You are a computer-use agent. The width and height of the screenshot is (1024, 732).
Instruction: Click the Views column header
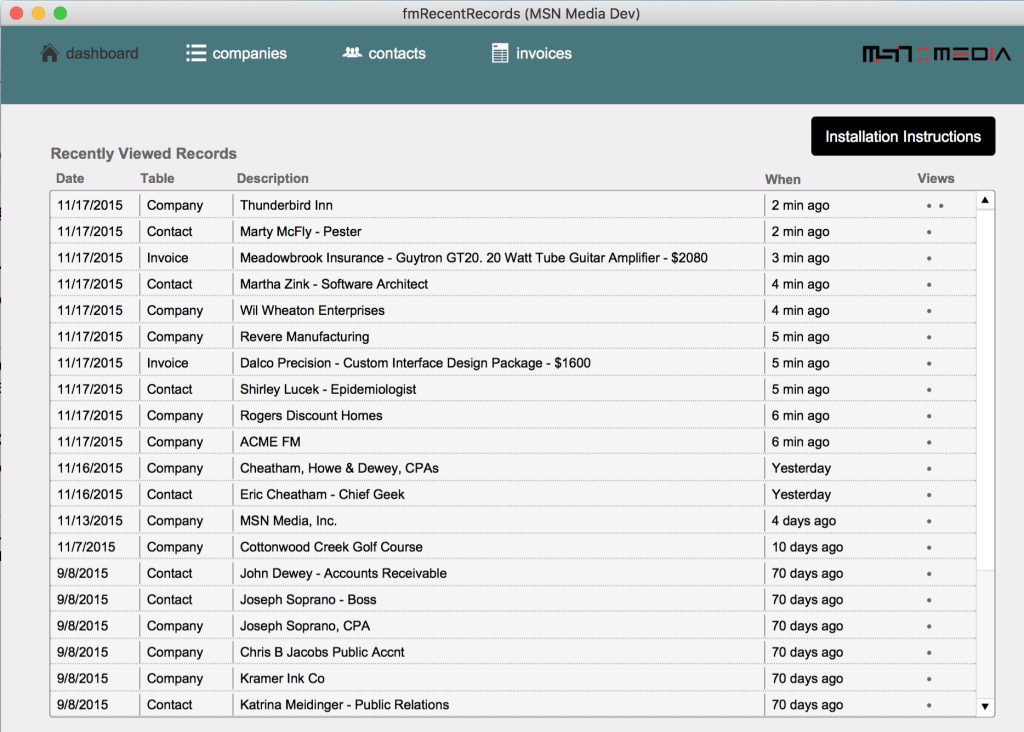(935, 178)
